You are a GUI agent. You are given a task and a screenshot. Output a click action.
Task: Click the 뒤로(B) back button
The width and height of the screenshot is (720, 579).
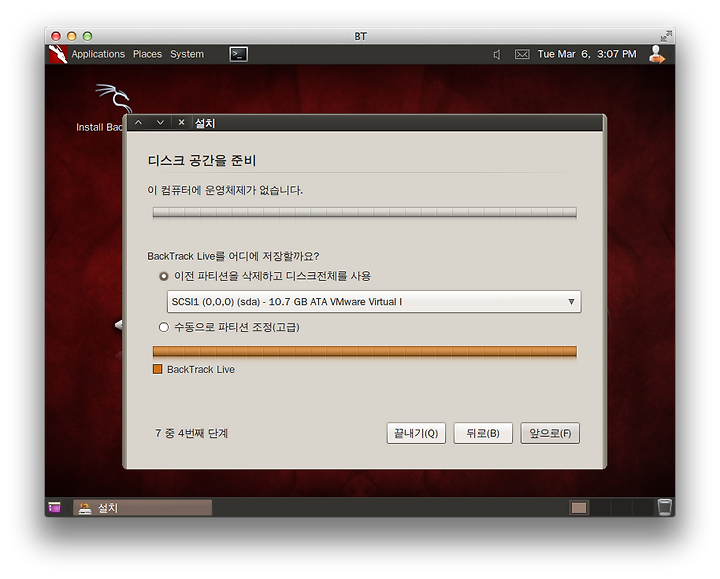point(483,433)
